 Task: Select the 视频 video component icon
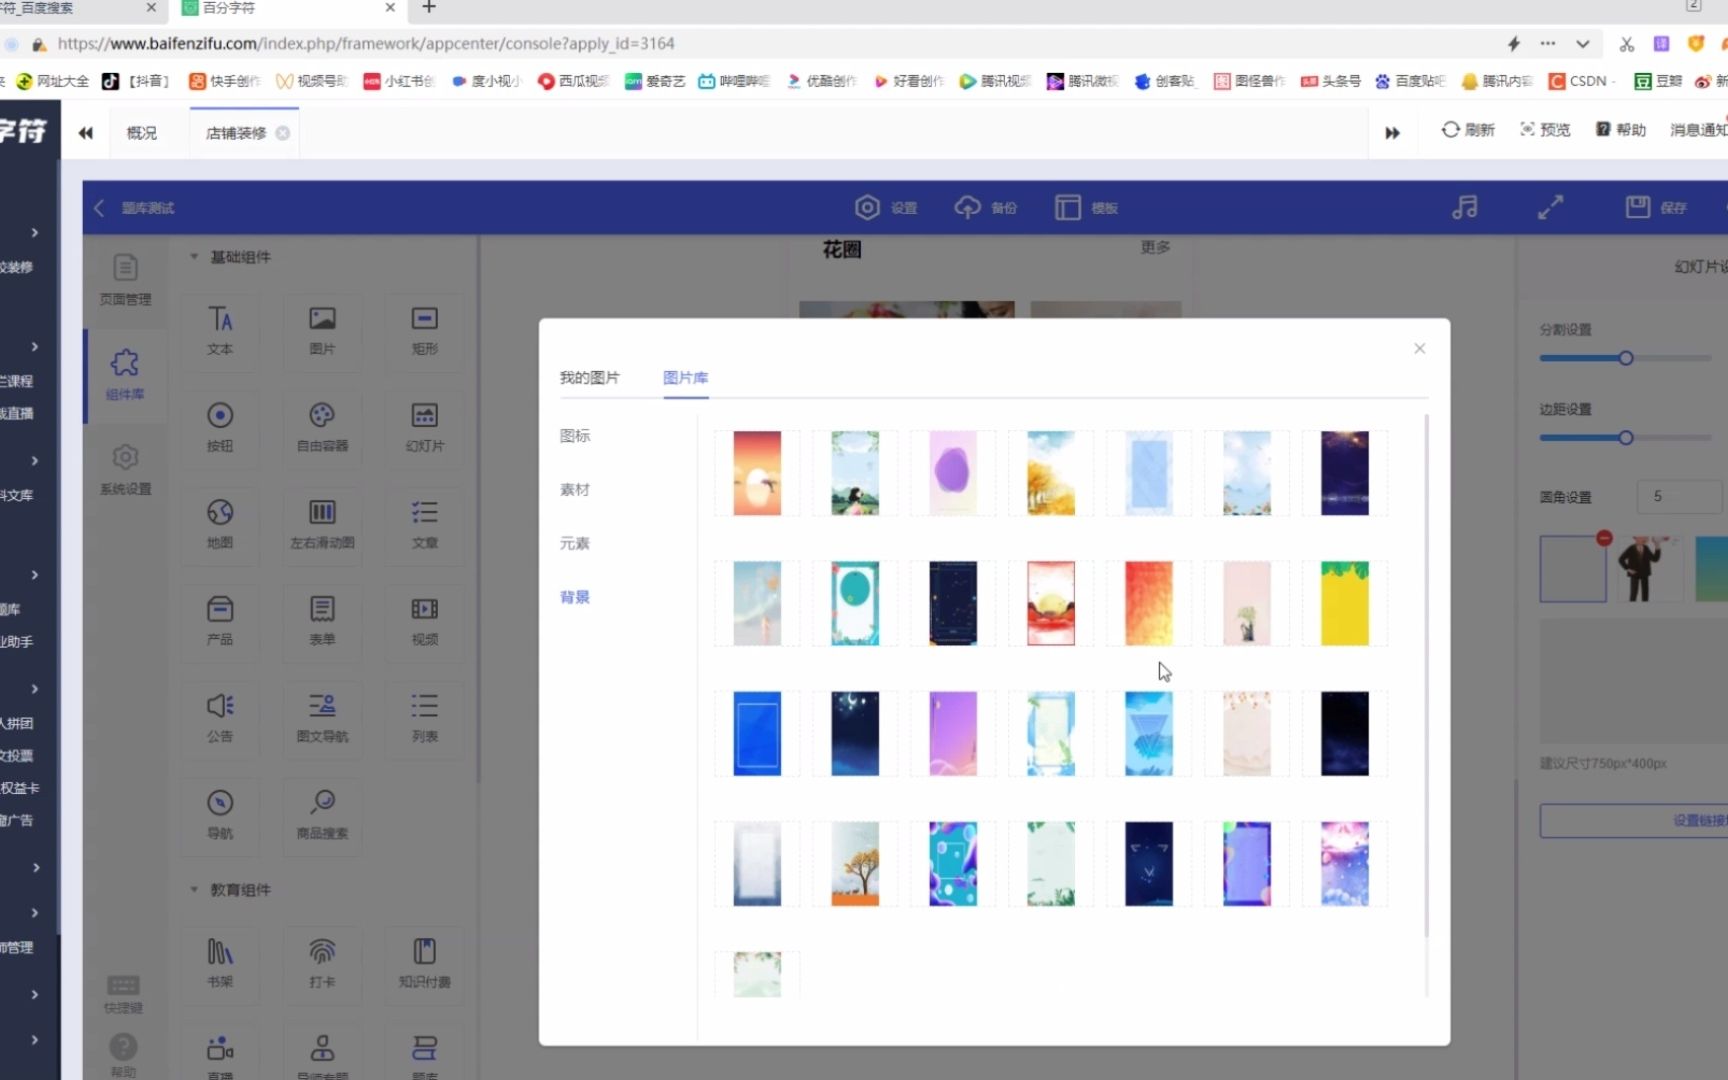(x=424, y=621)
